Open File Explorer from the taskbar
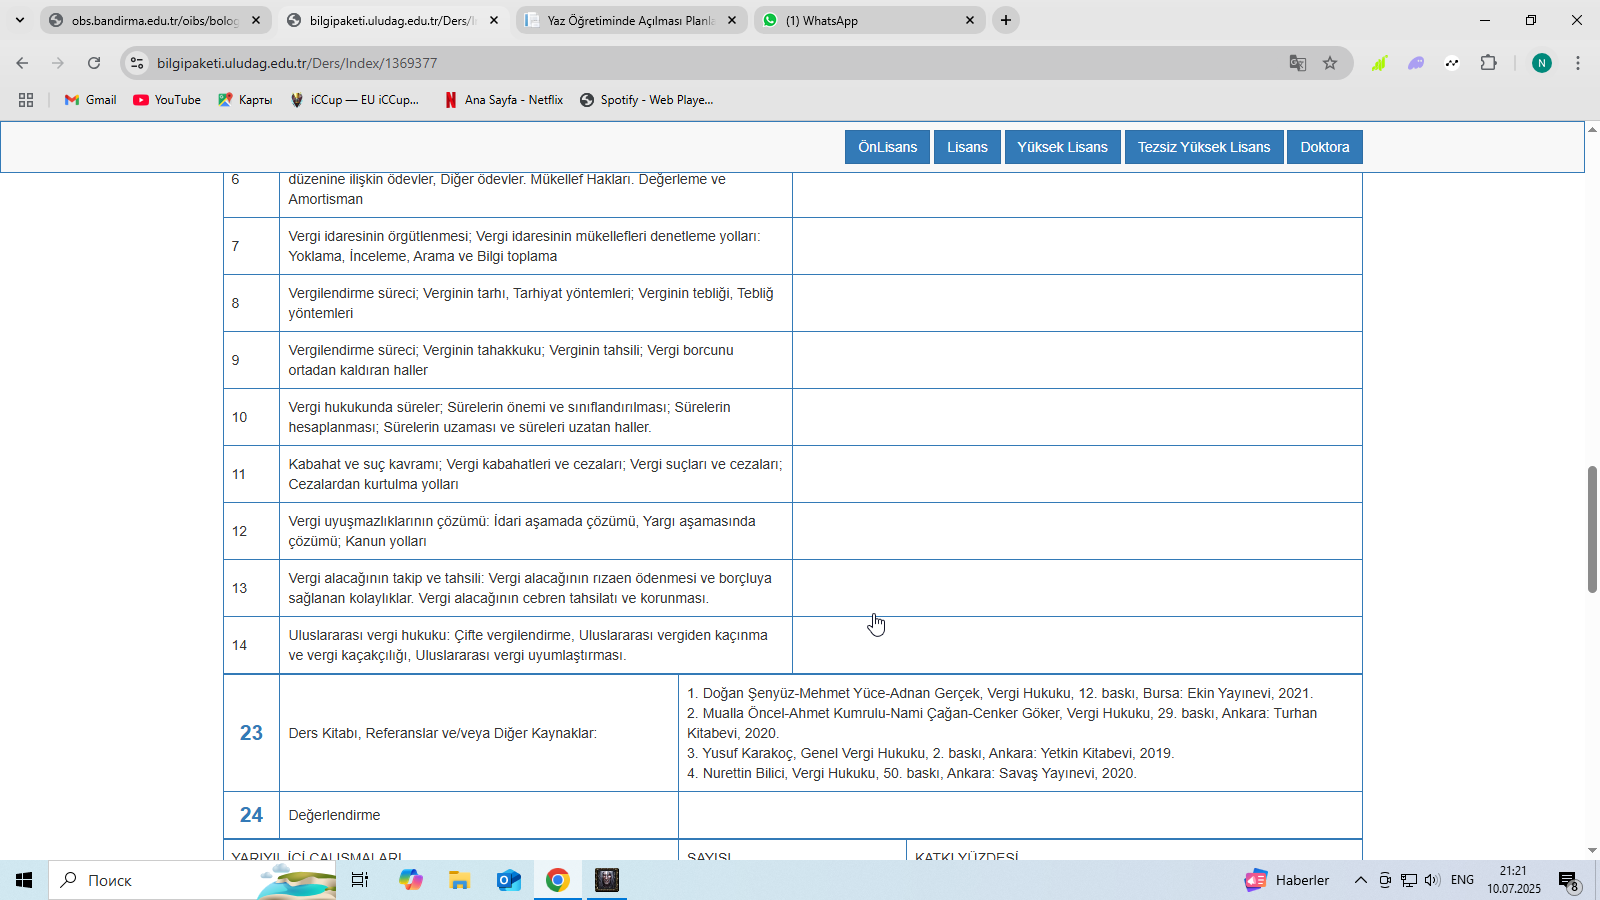The width and height of the screenshot is (1600, 900). pos(460,880)
